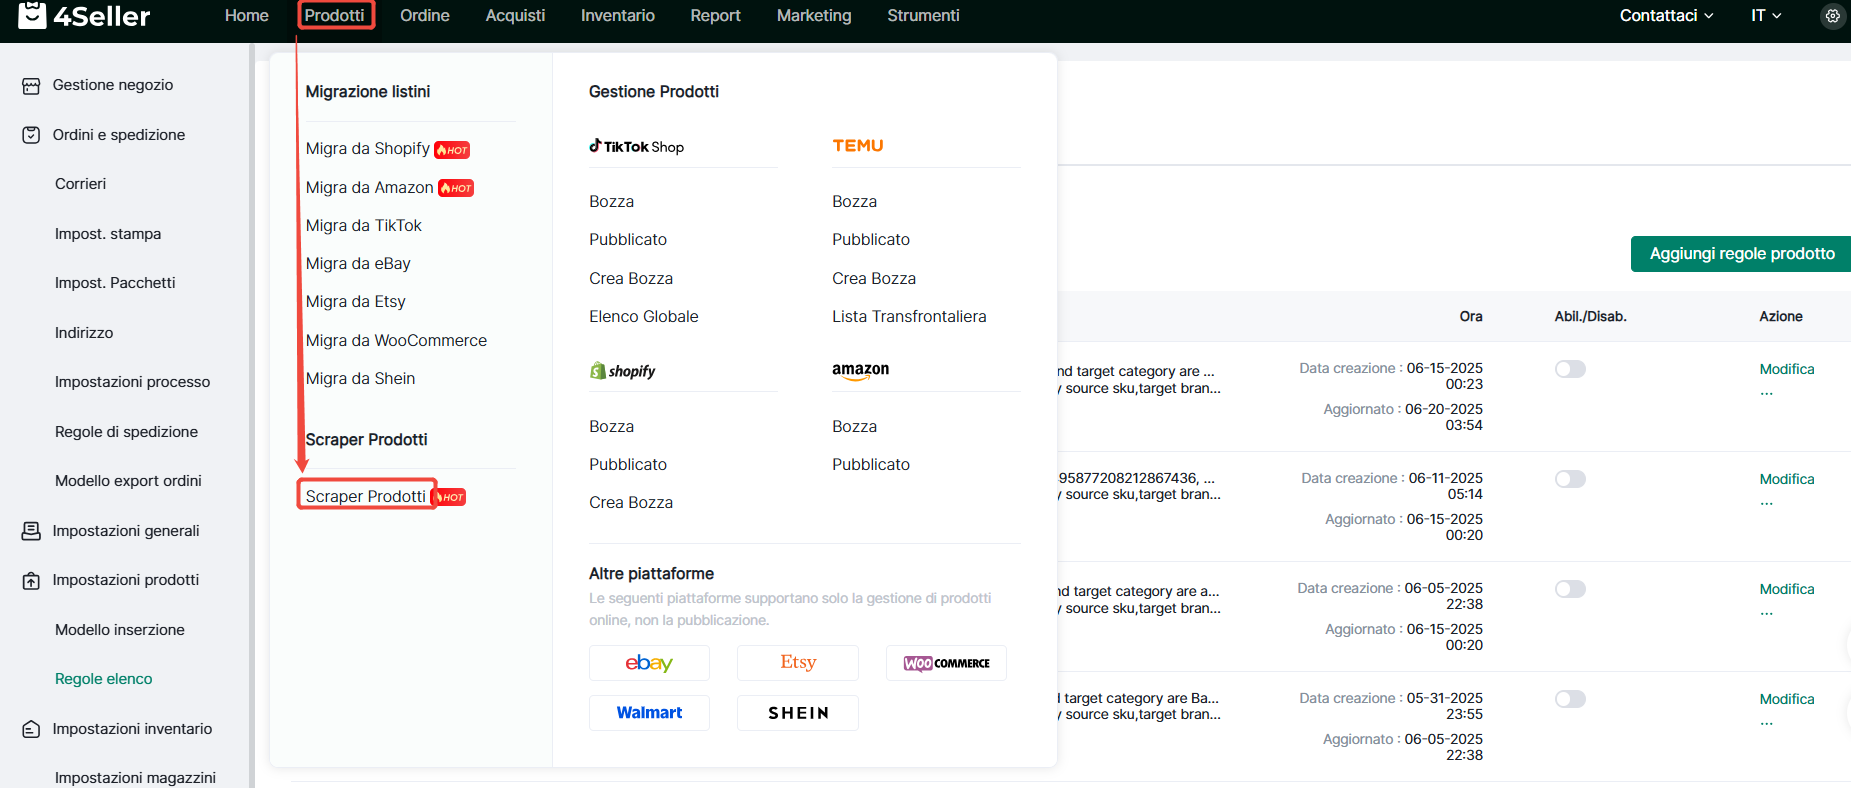Select the Walmart platform tile
Viewport: 1851px width, 788px height.
(649, 713)
